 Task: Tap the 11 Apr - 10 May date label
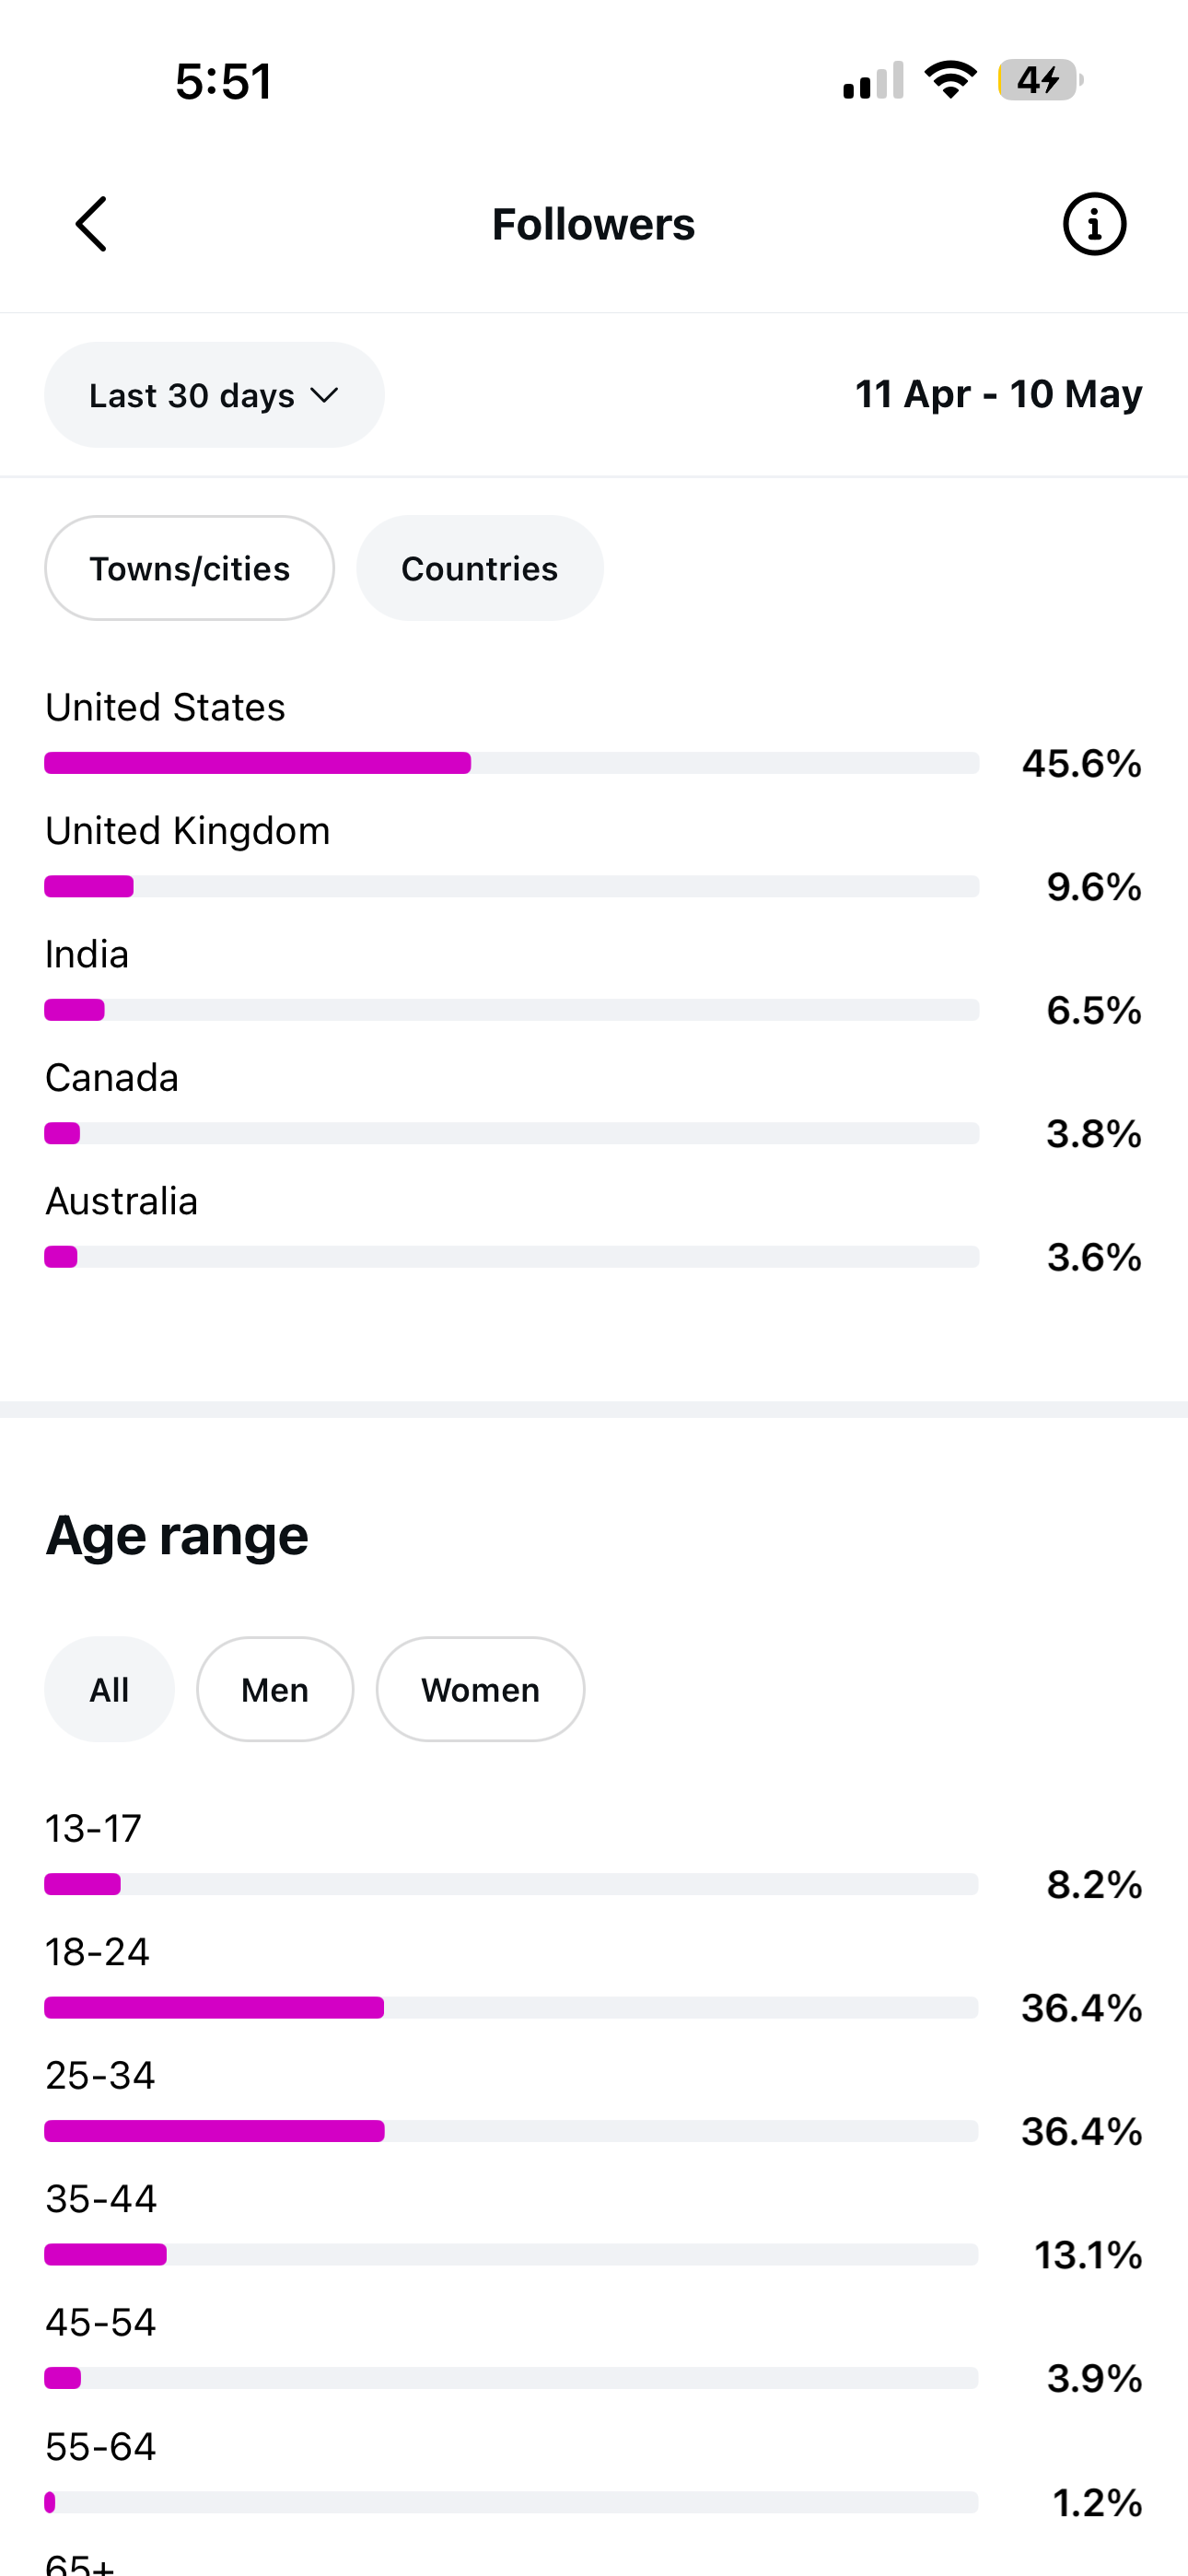(998, 394)
